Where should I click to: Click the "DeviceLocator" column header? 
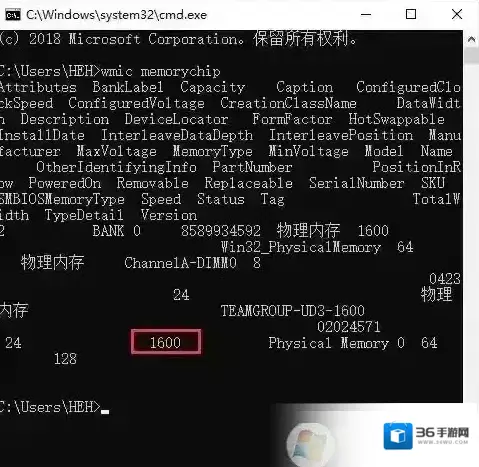pos(177,119)
